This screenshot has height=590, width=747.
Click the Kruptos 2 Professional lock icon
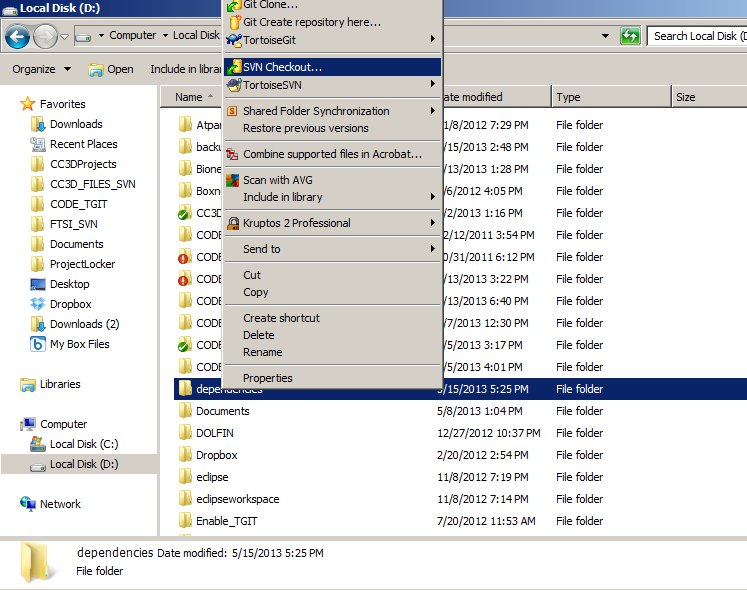click(233, 223)
